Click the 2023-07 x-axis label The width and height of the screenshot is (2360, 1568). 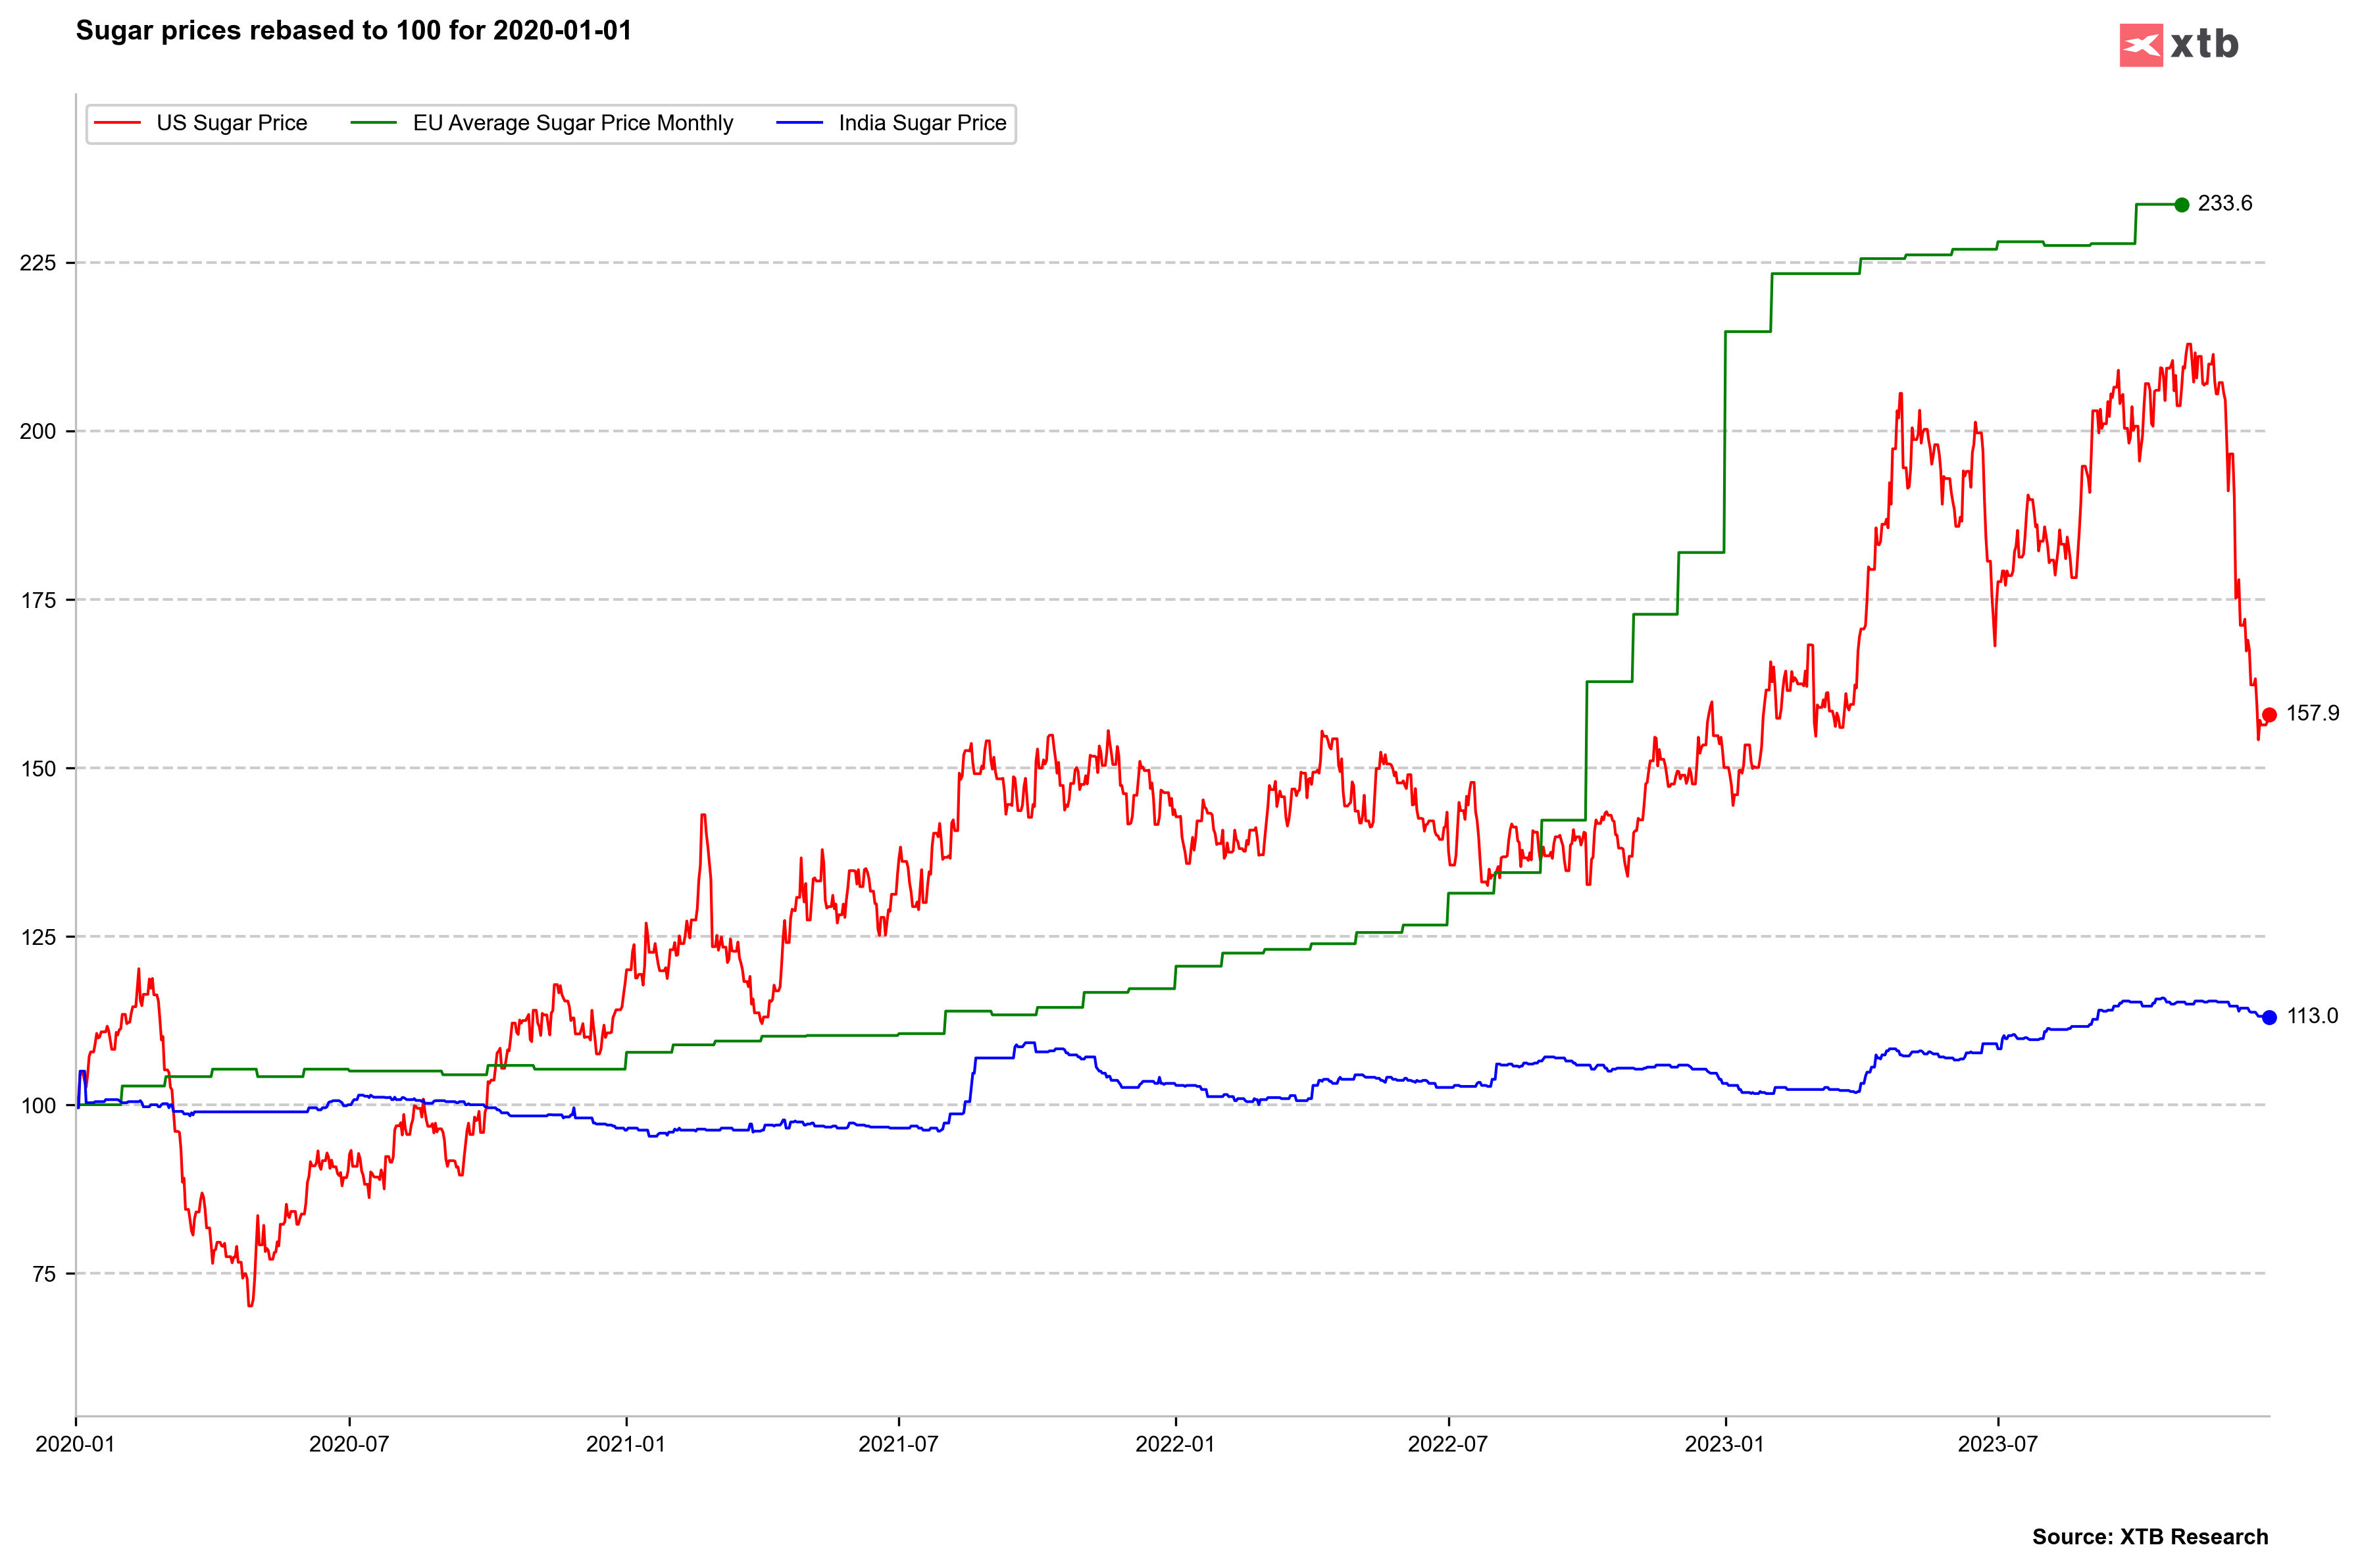tap(1997, 1444)
